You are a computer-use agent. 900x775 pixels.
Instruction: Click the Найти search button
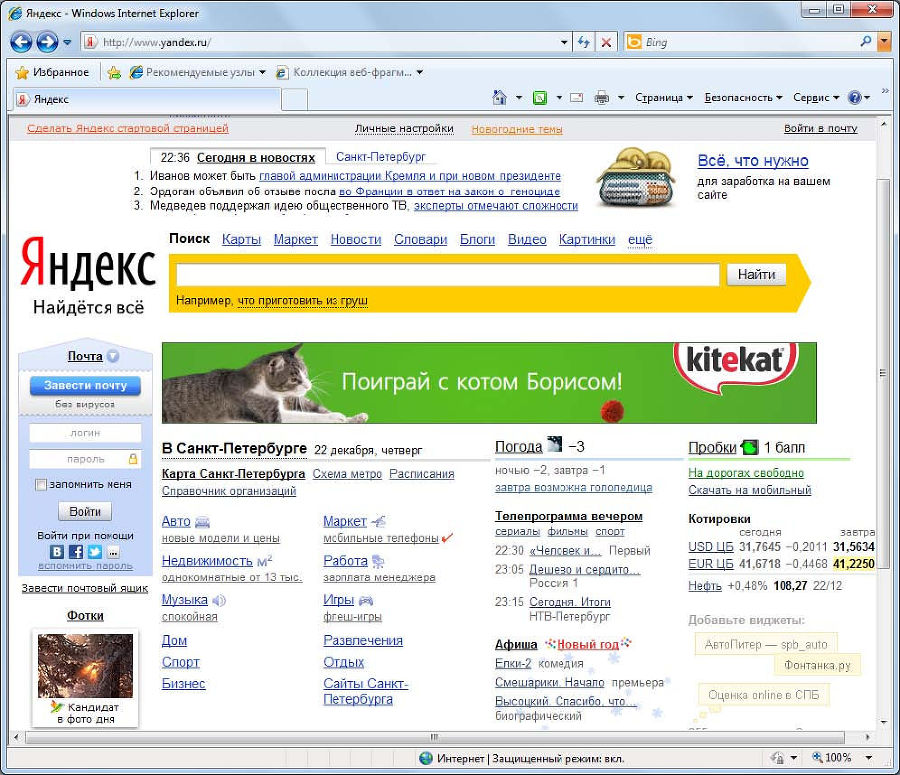[x=756, y=274]
